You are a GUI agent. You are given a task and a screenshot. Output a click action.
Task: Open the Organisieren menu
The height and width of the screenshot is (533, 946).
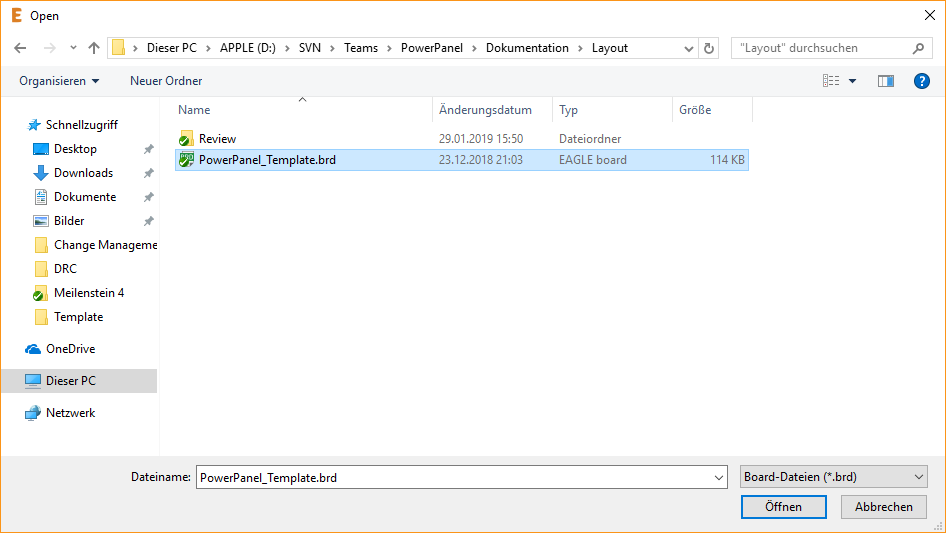coord(59,81)
